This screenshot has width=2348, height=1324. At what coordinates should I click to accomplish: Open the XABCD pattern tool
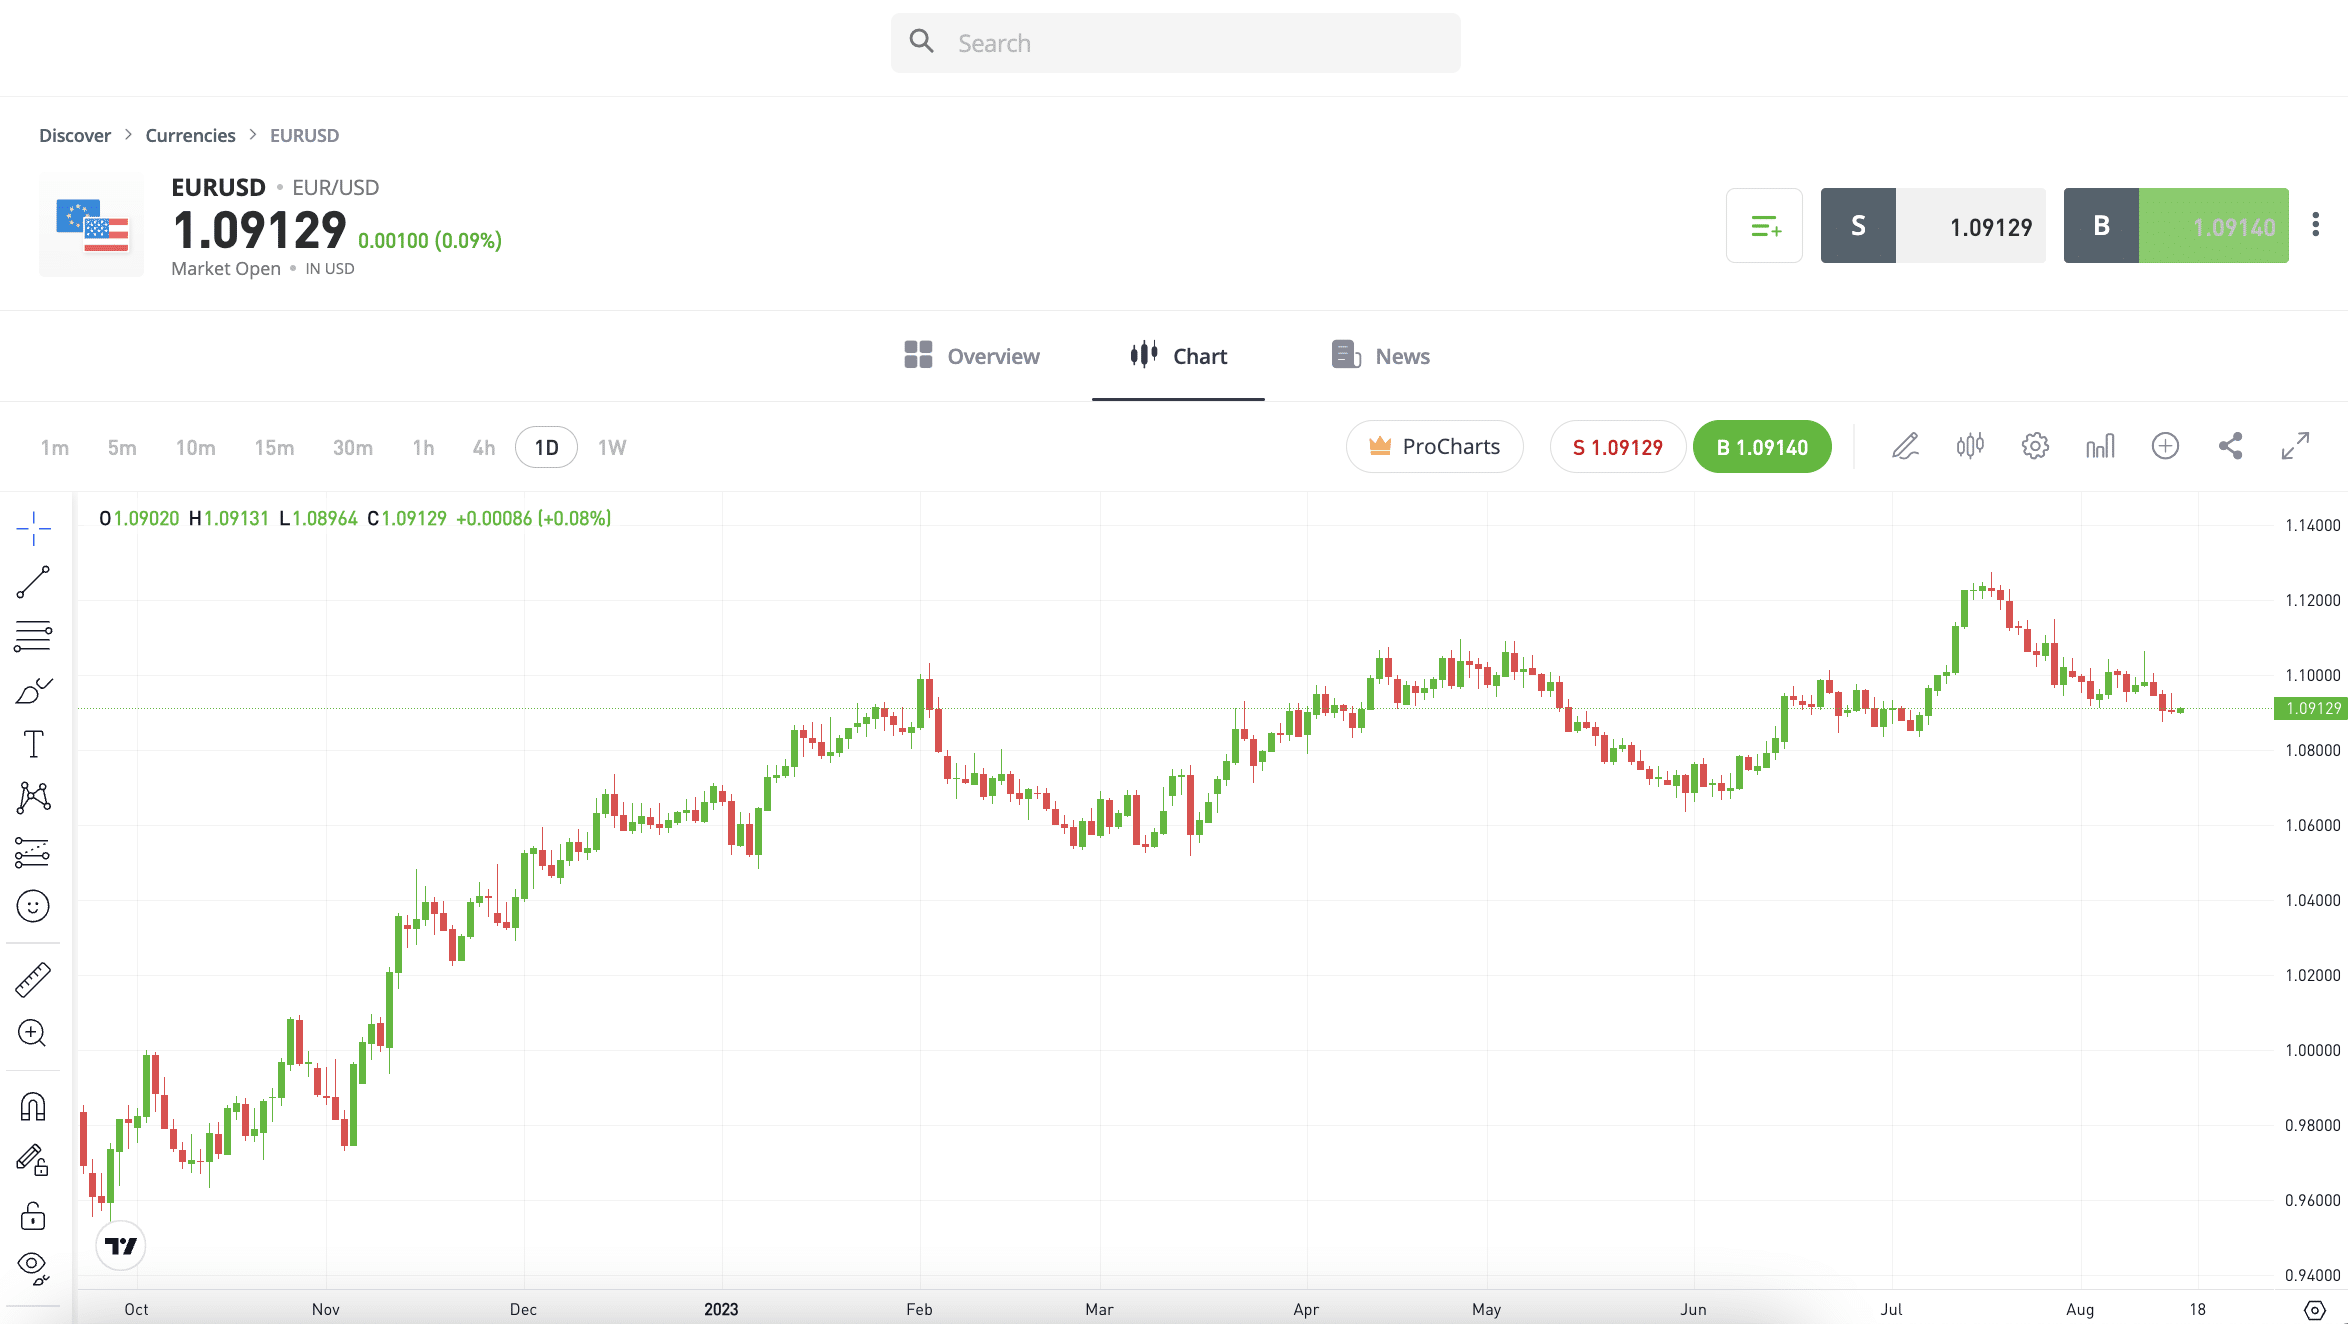pyautogui.click(x=33, y=798)
